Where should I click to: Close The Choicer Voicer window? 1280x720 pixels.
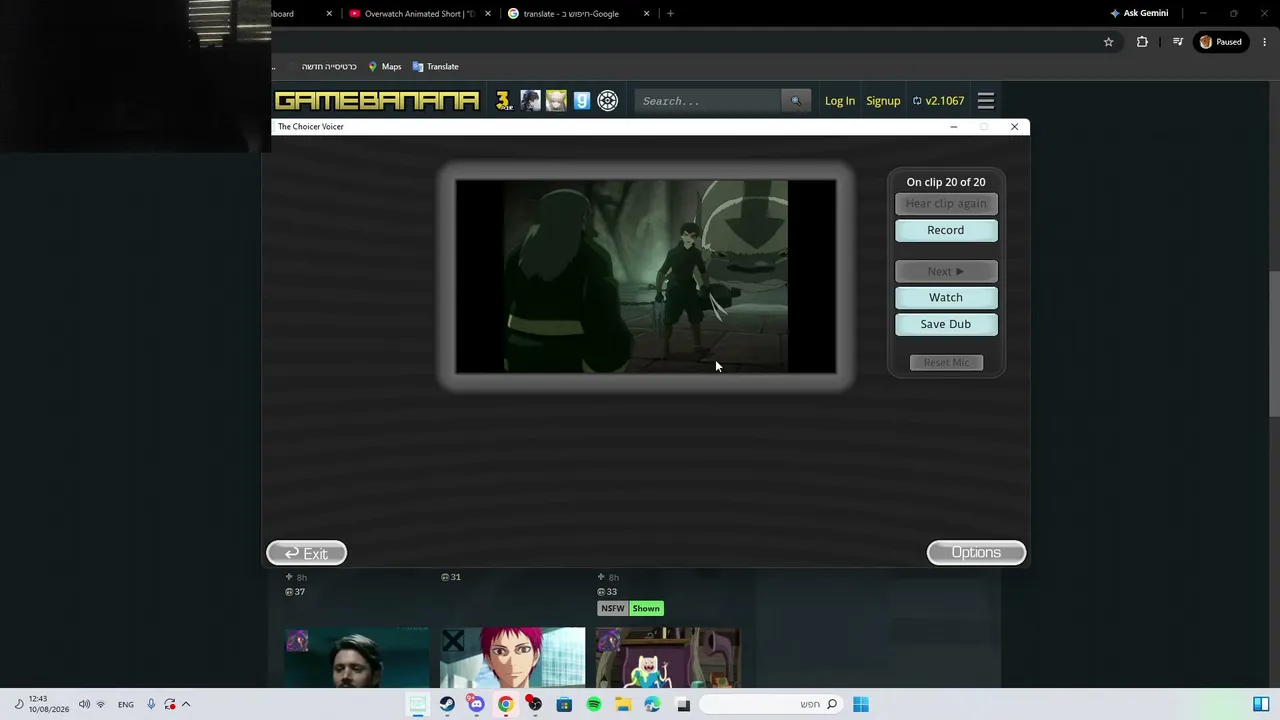[1014, 127]
